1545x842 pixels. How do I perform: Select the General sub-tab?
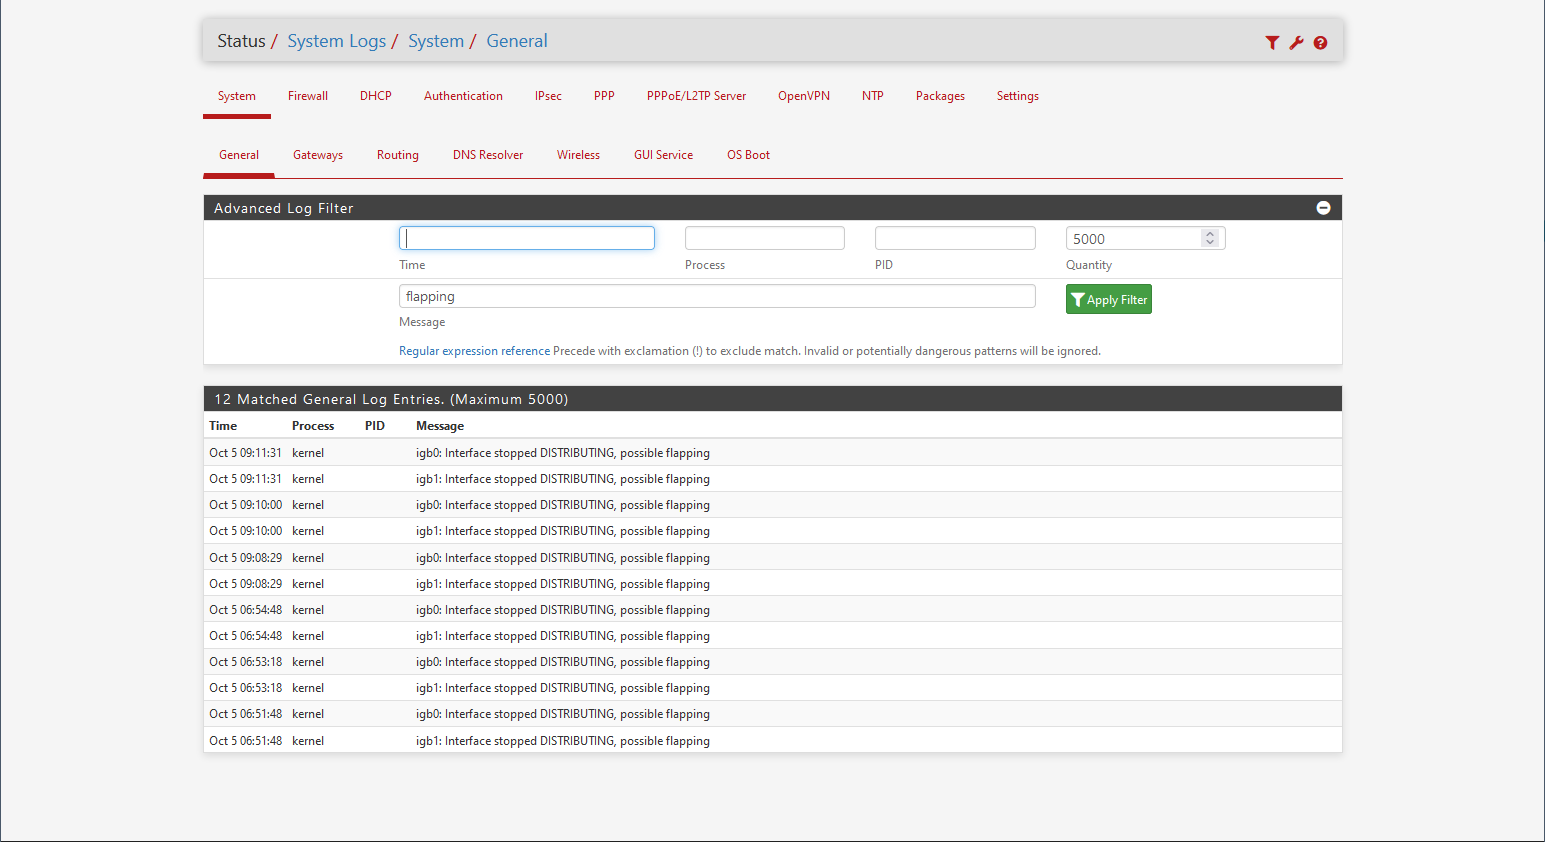(239, 155)
